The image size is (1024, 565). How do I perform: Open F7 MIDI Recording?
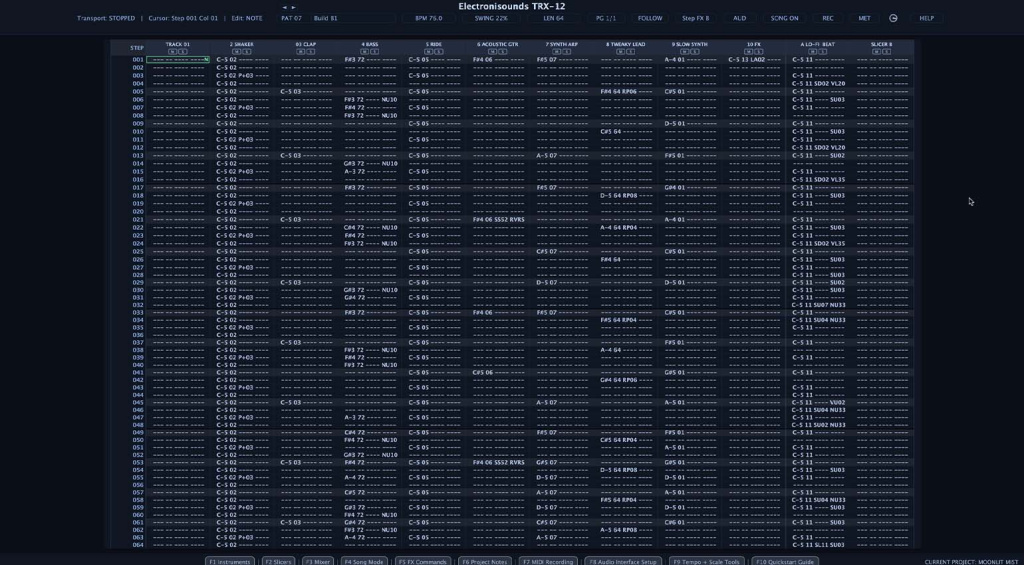548,562
